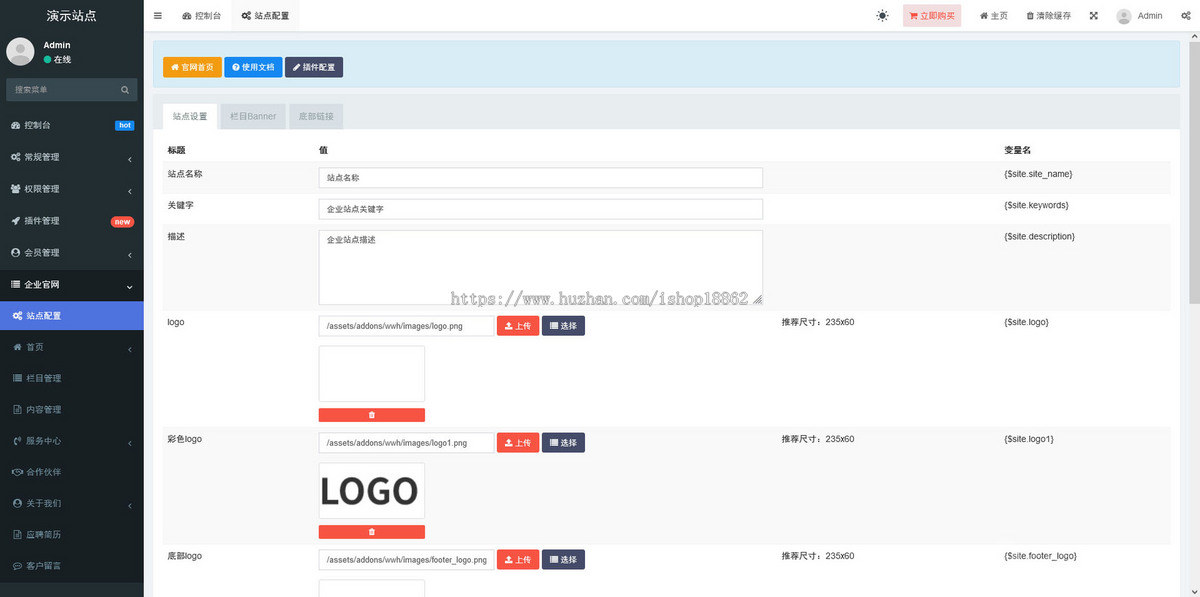This screenshot has width=1200, height=597.
Task: Click the variable text {$site.logo}
Action: [1026, 322]
